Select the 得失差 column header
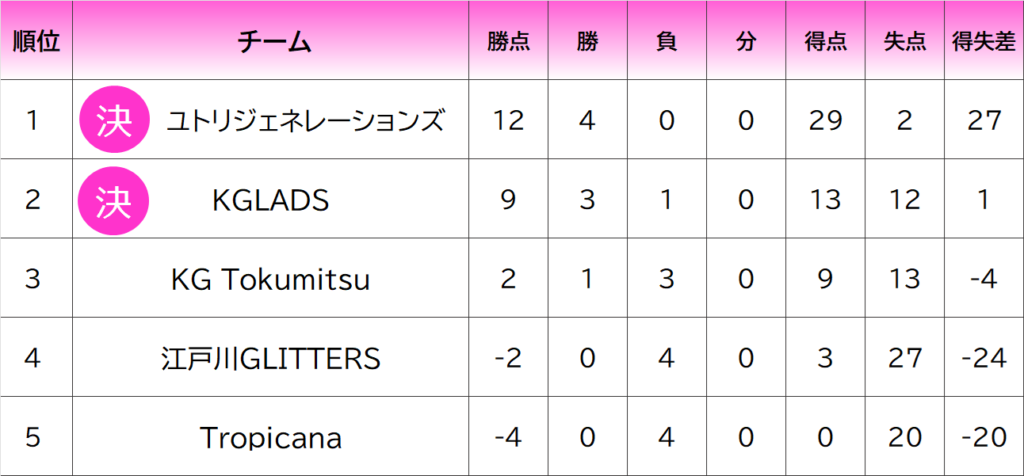 (983, 42)
